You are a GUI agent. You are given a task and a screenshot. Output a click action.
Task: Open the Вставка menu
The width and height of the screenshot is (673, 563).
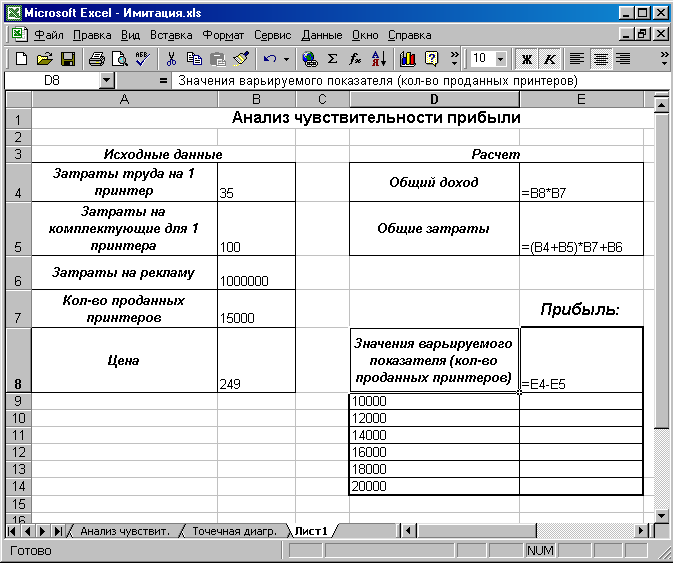pyautogui.click(x=171, y=35)
